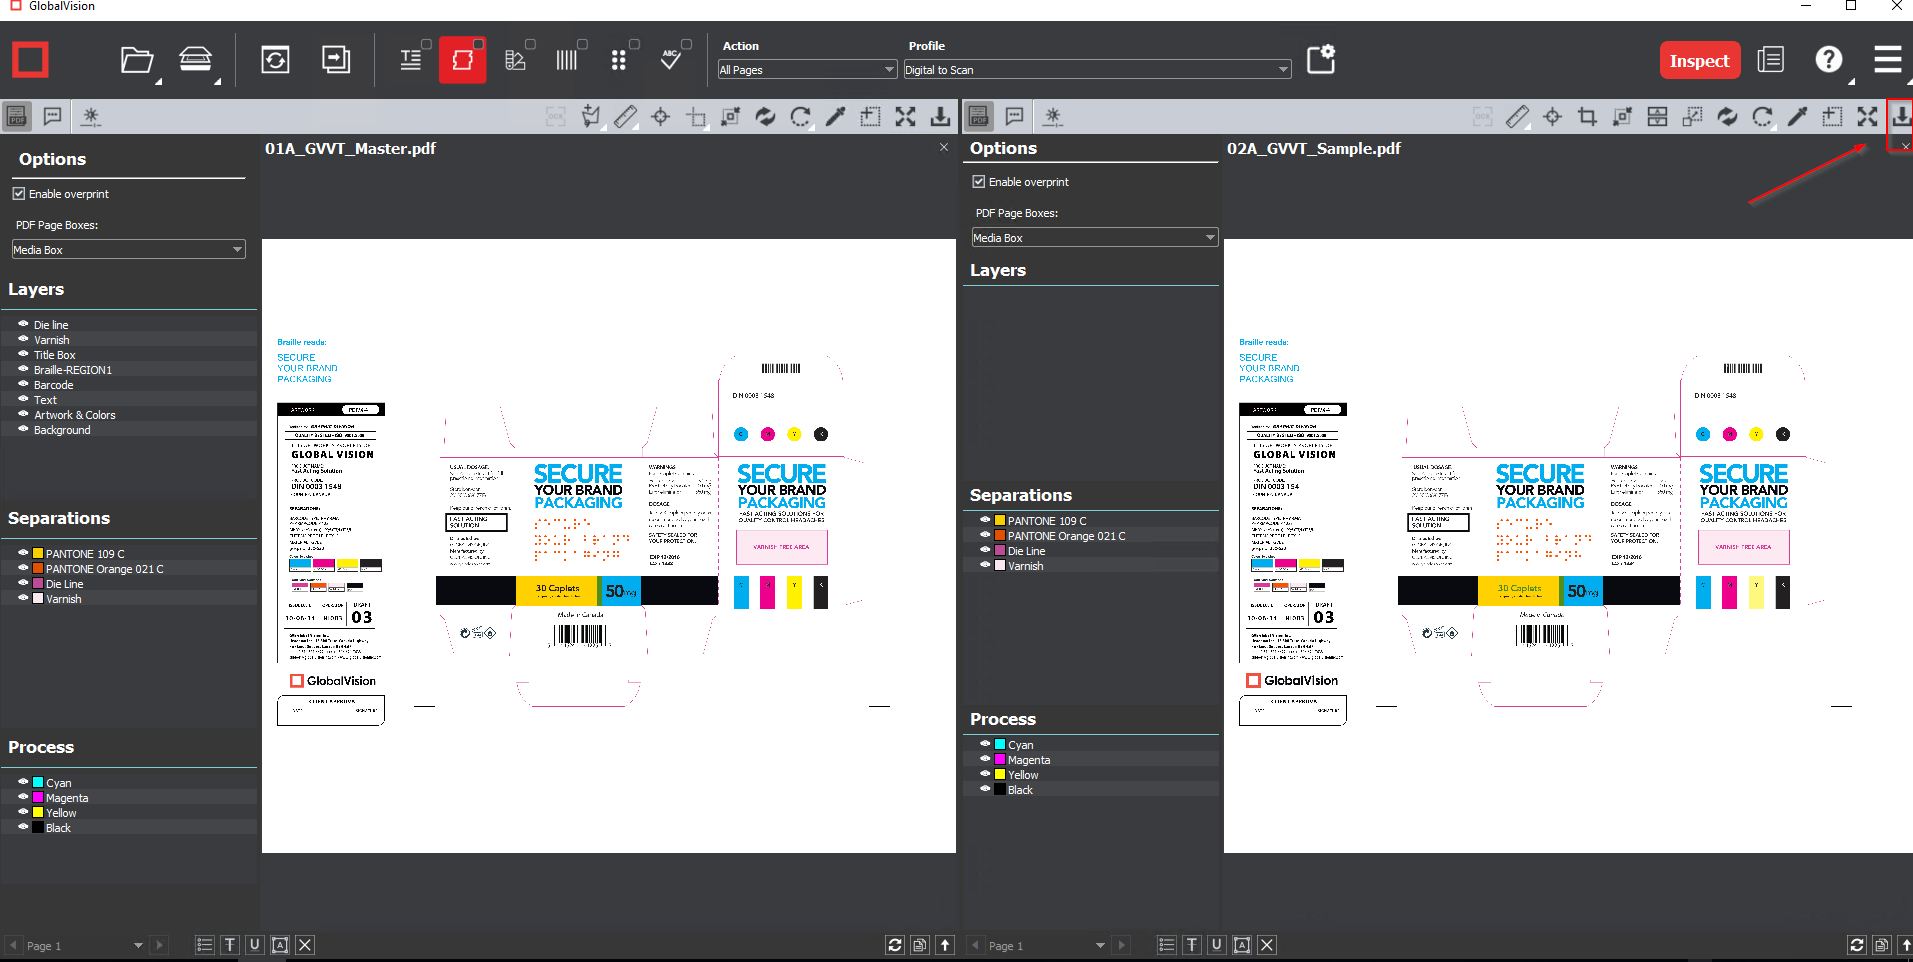Click the red Inspect button
This screenshot has height=962, width=1913.
1698,61
